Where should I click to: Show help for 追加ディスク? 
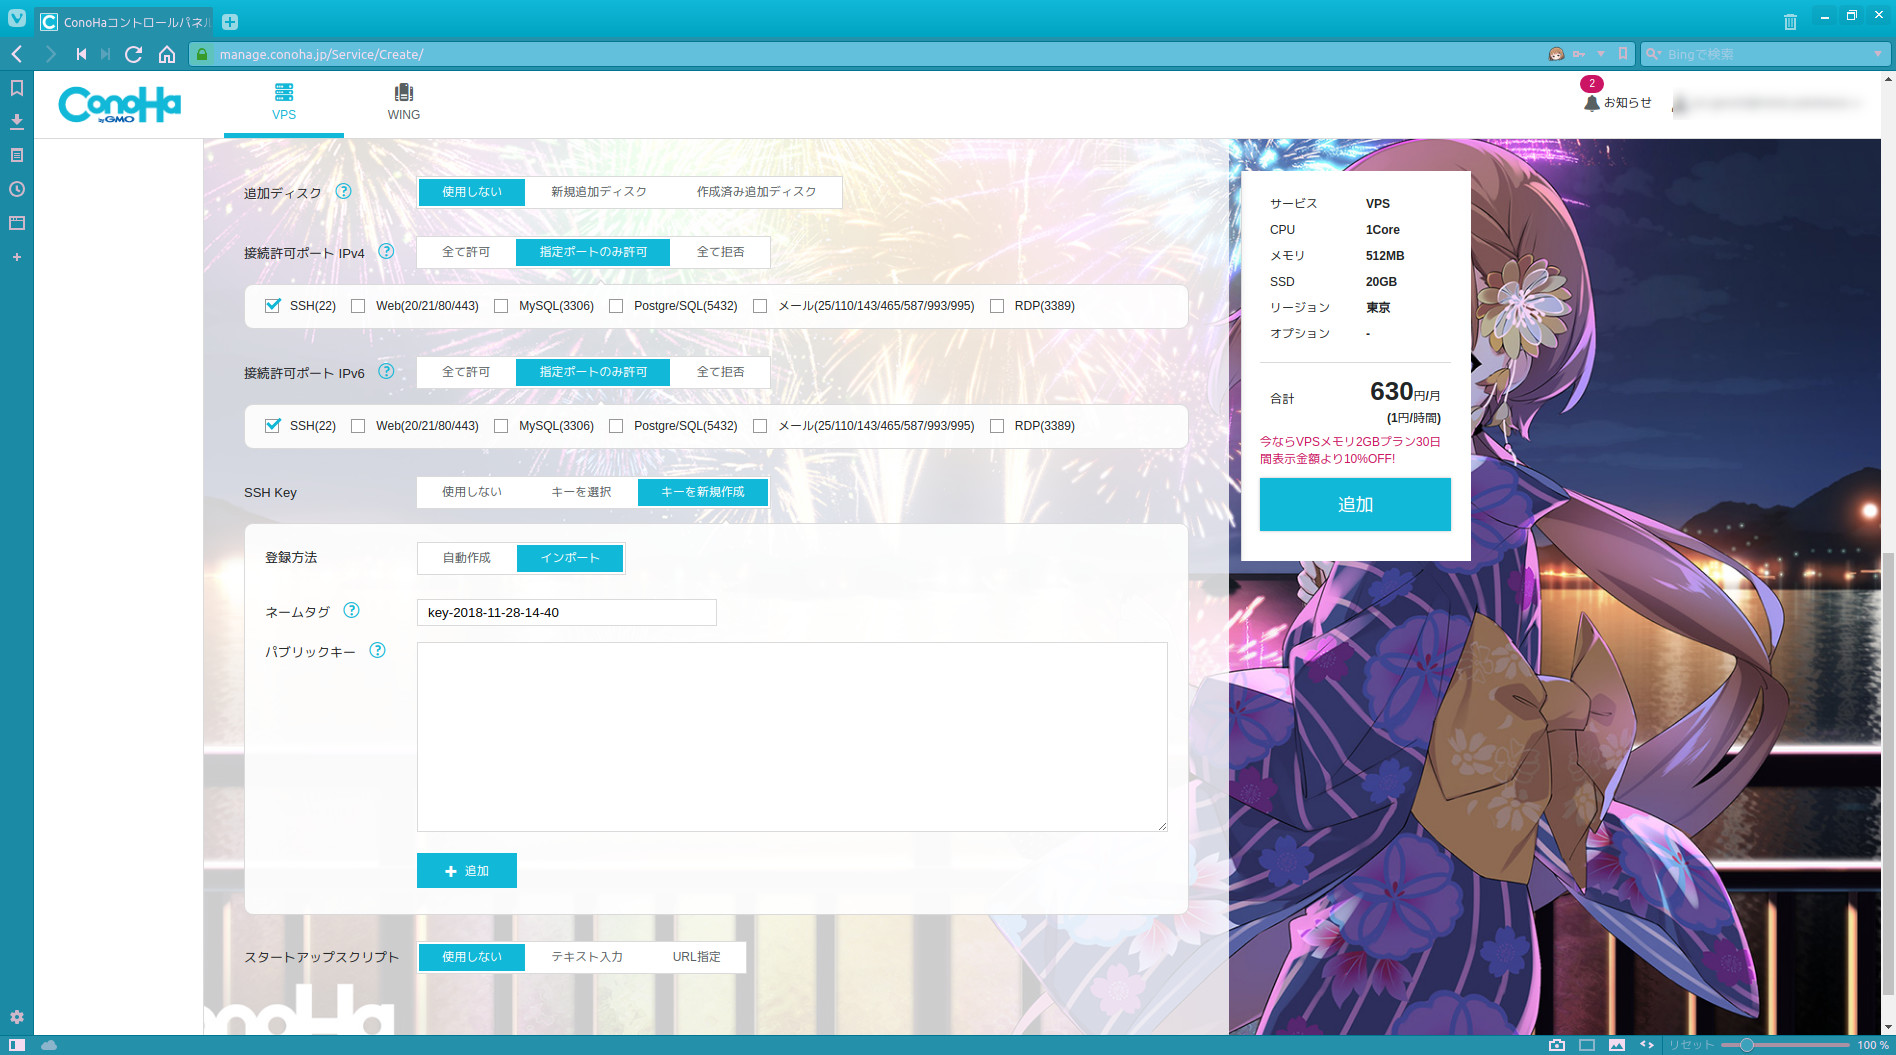(343, 191)
